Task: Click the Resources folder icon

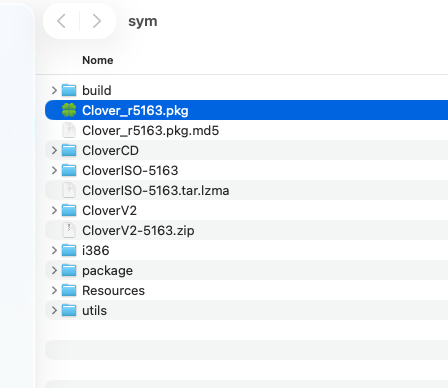Action: coord(69,290)
